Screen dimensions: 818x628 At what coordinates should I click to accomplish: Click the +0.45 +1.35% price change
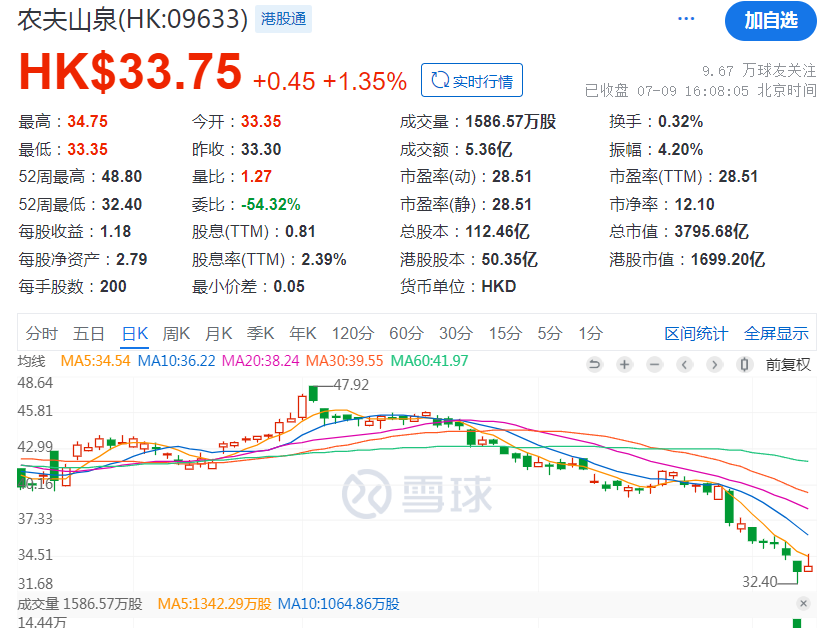click(330, 81)
